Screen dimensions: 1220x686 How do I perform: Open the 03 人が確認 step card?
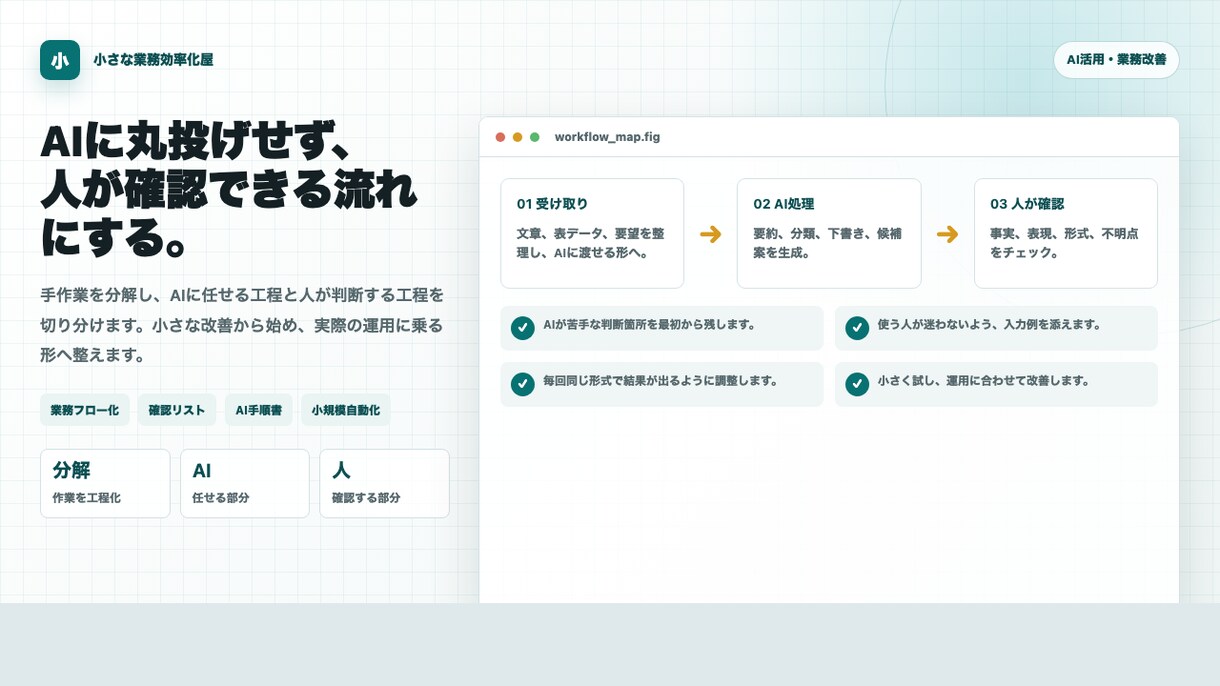(x=1066, y=233)
